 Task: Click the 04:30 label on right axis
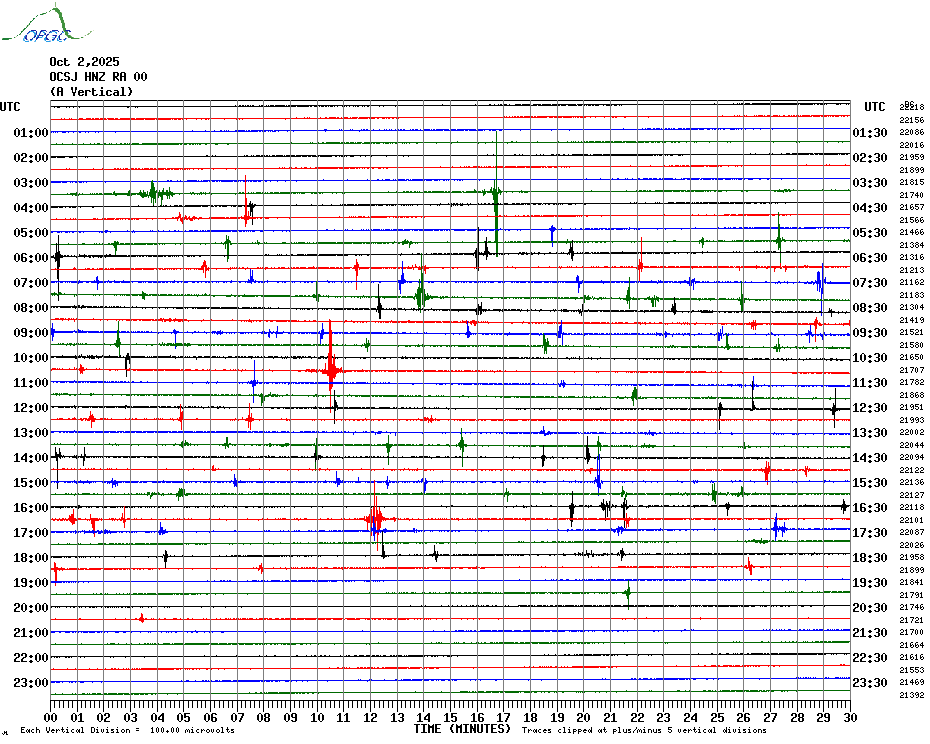click(x=870, y=208)
